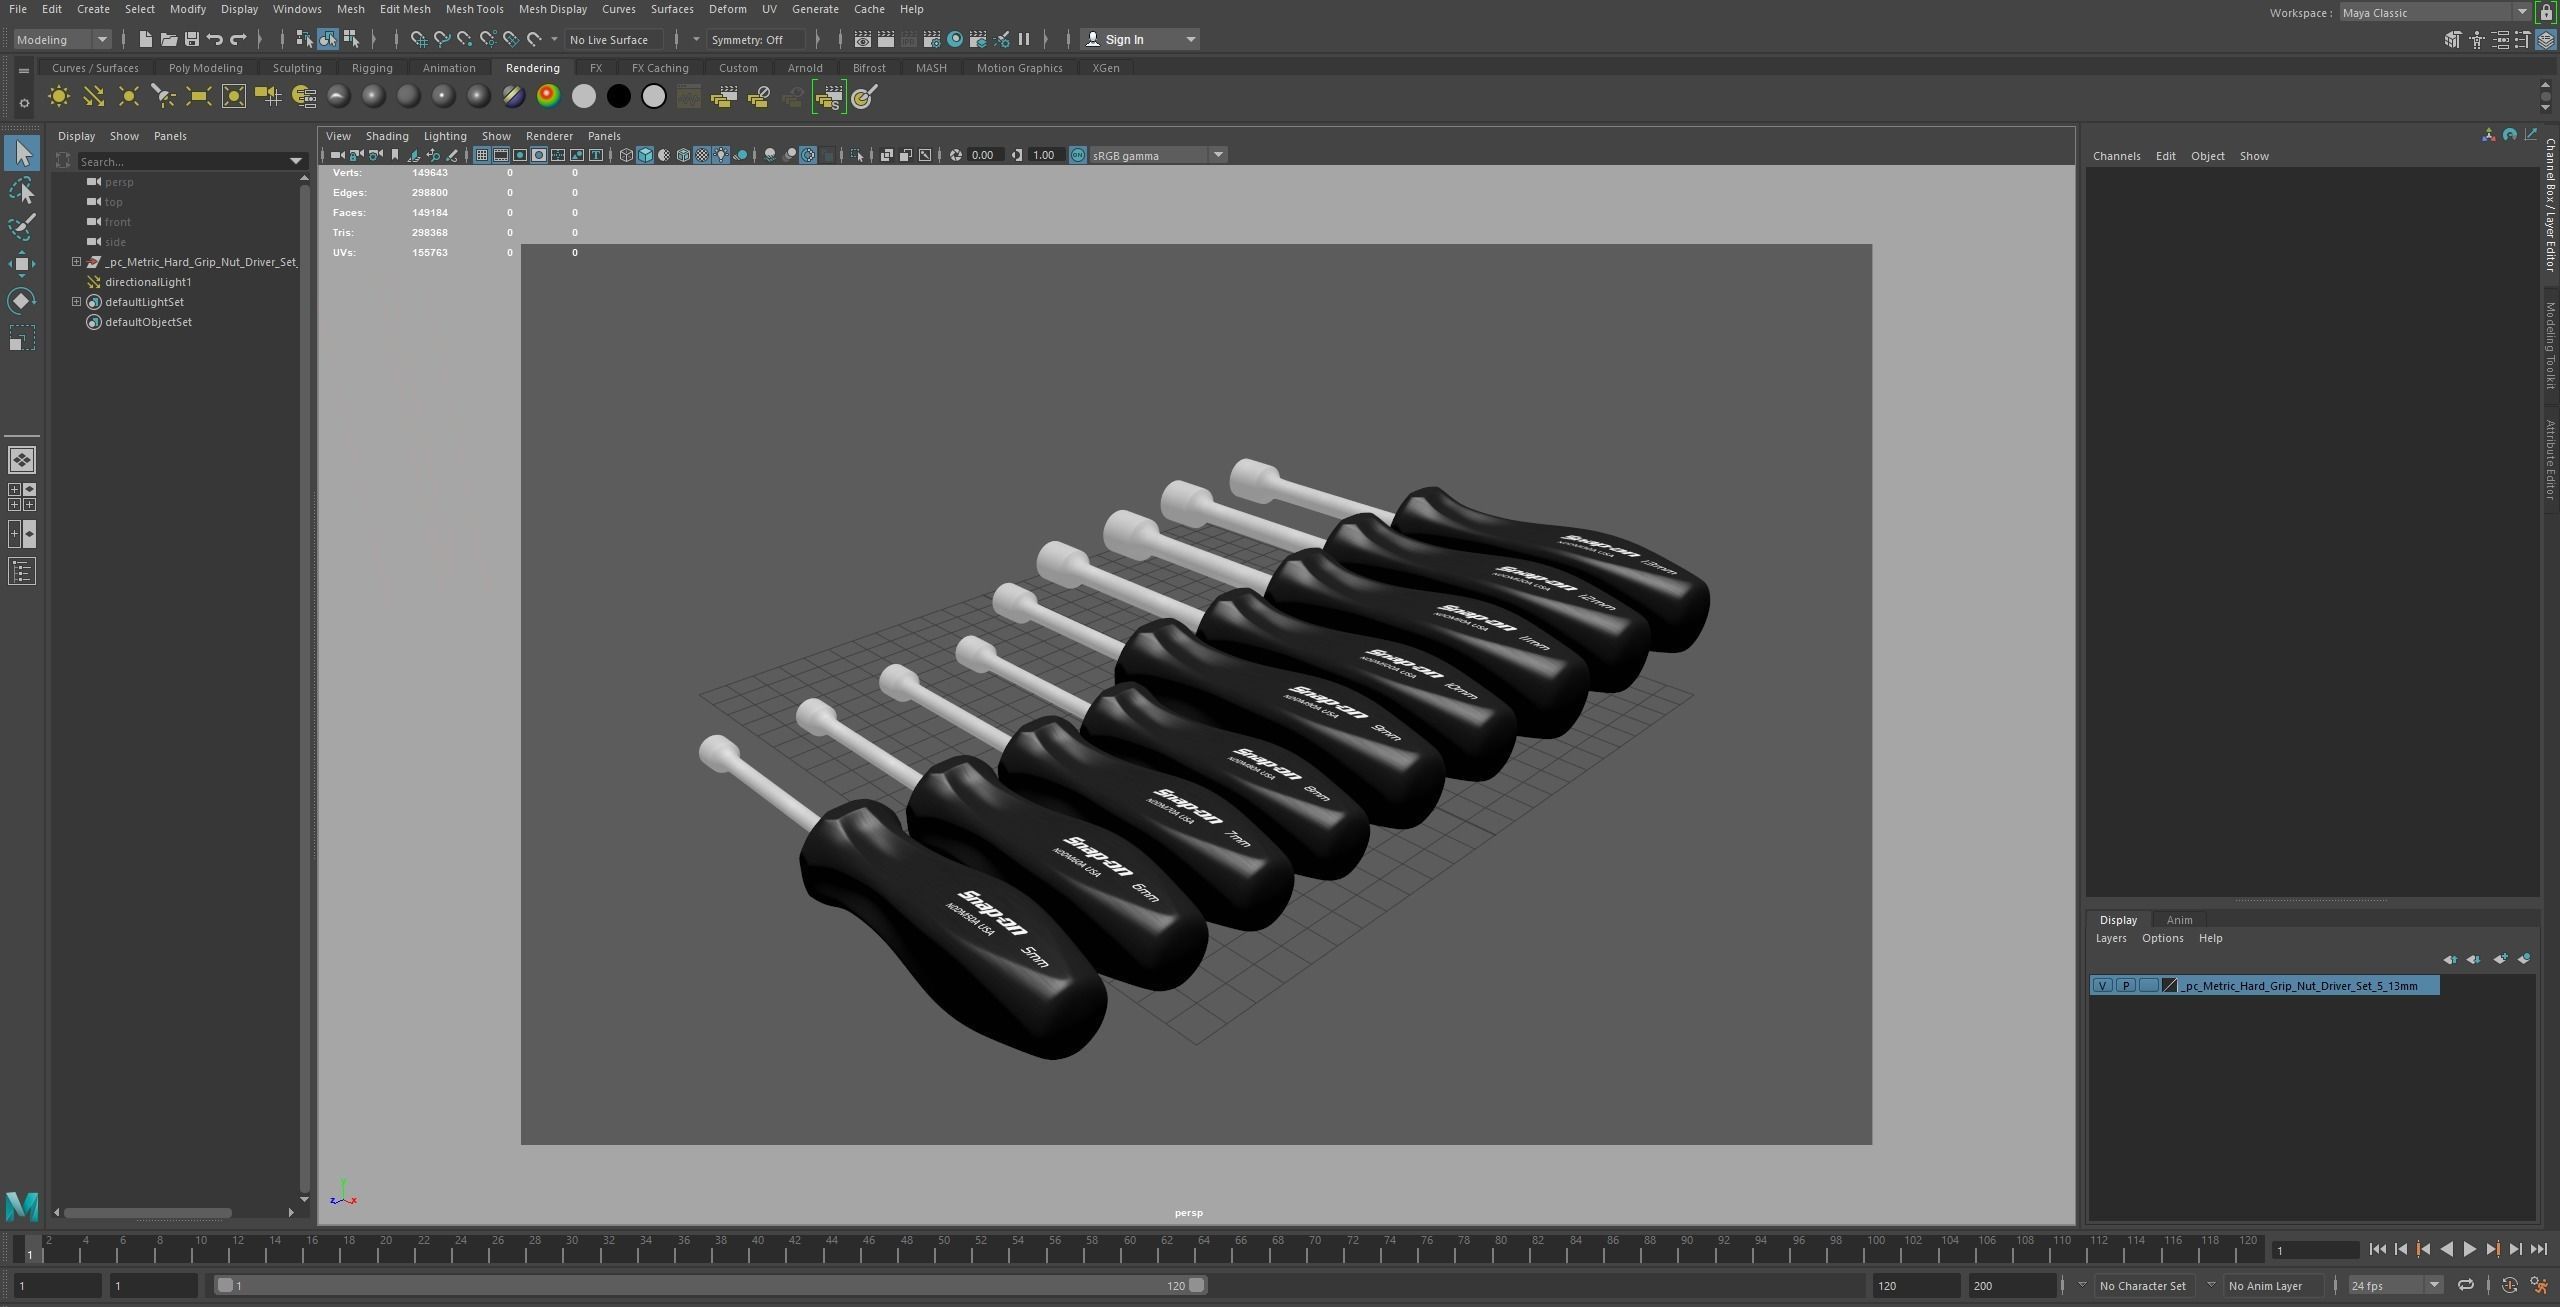2560x1307 pixels.
Task: Click the four view layout icon
Action: tap(22, 497)
